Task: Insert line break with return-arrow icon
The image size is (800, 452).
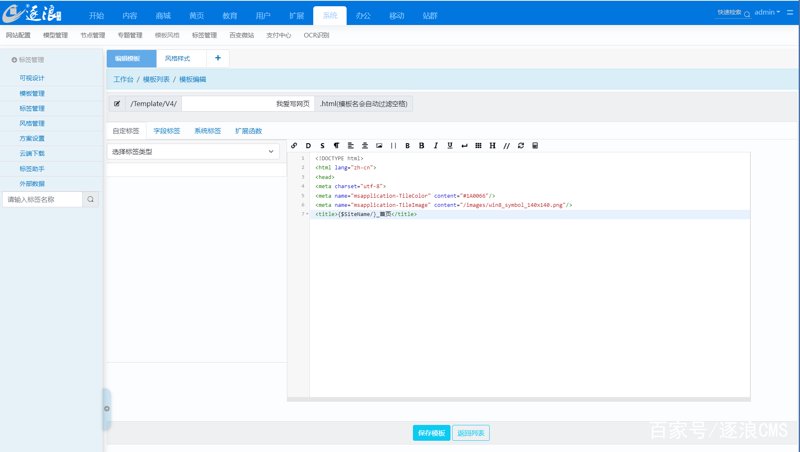Action: tap(464, 145)
